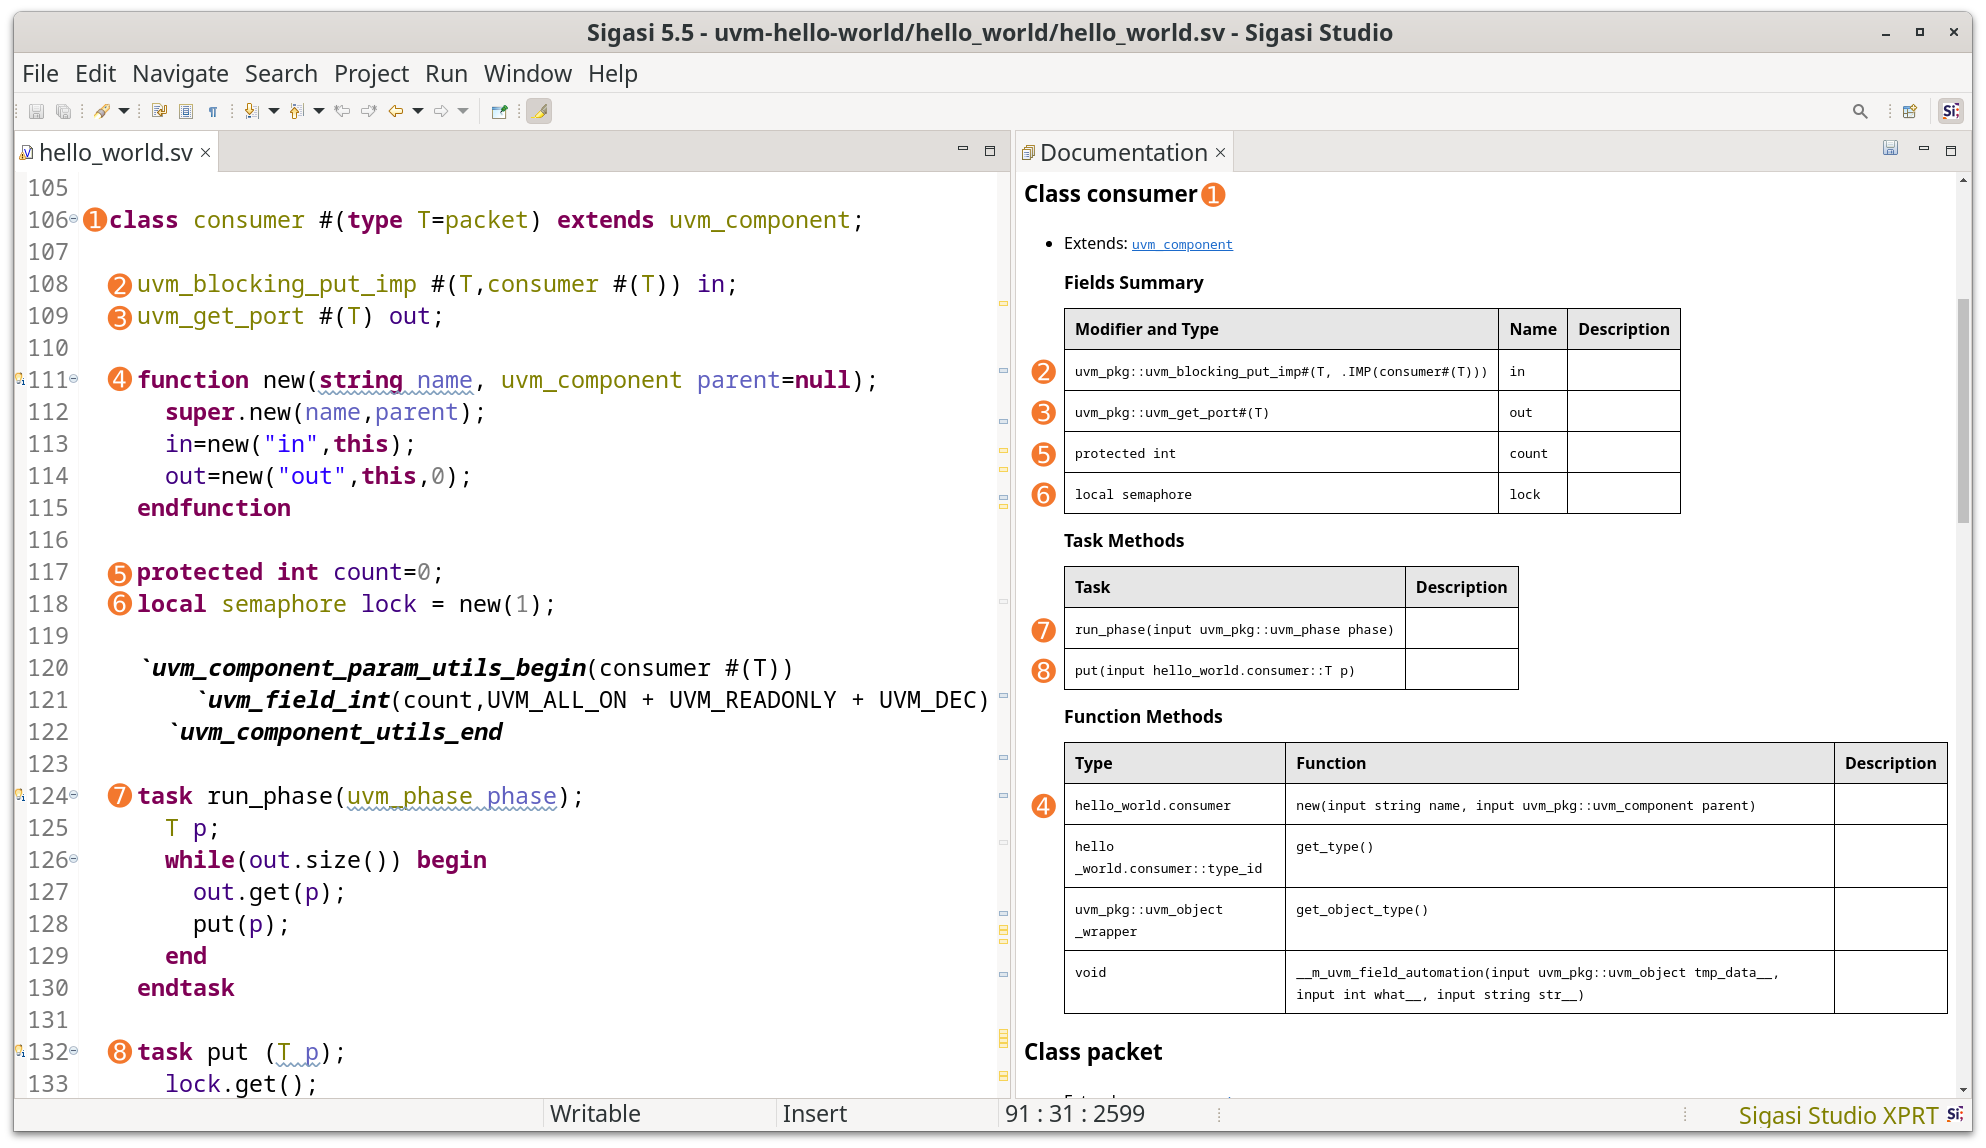Open dropdown next to the pen toolbar icon
Viewport: 1986px width, 1148px height.
[124, 111]
